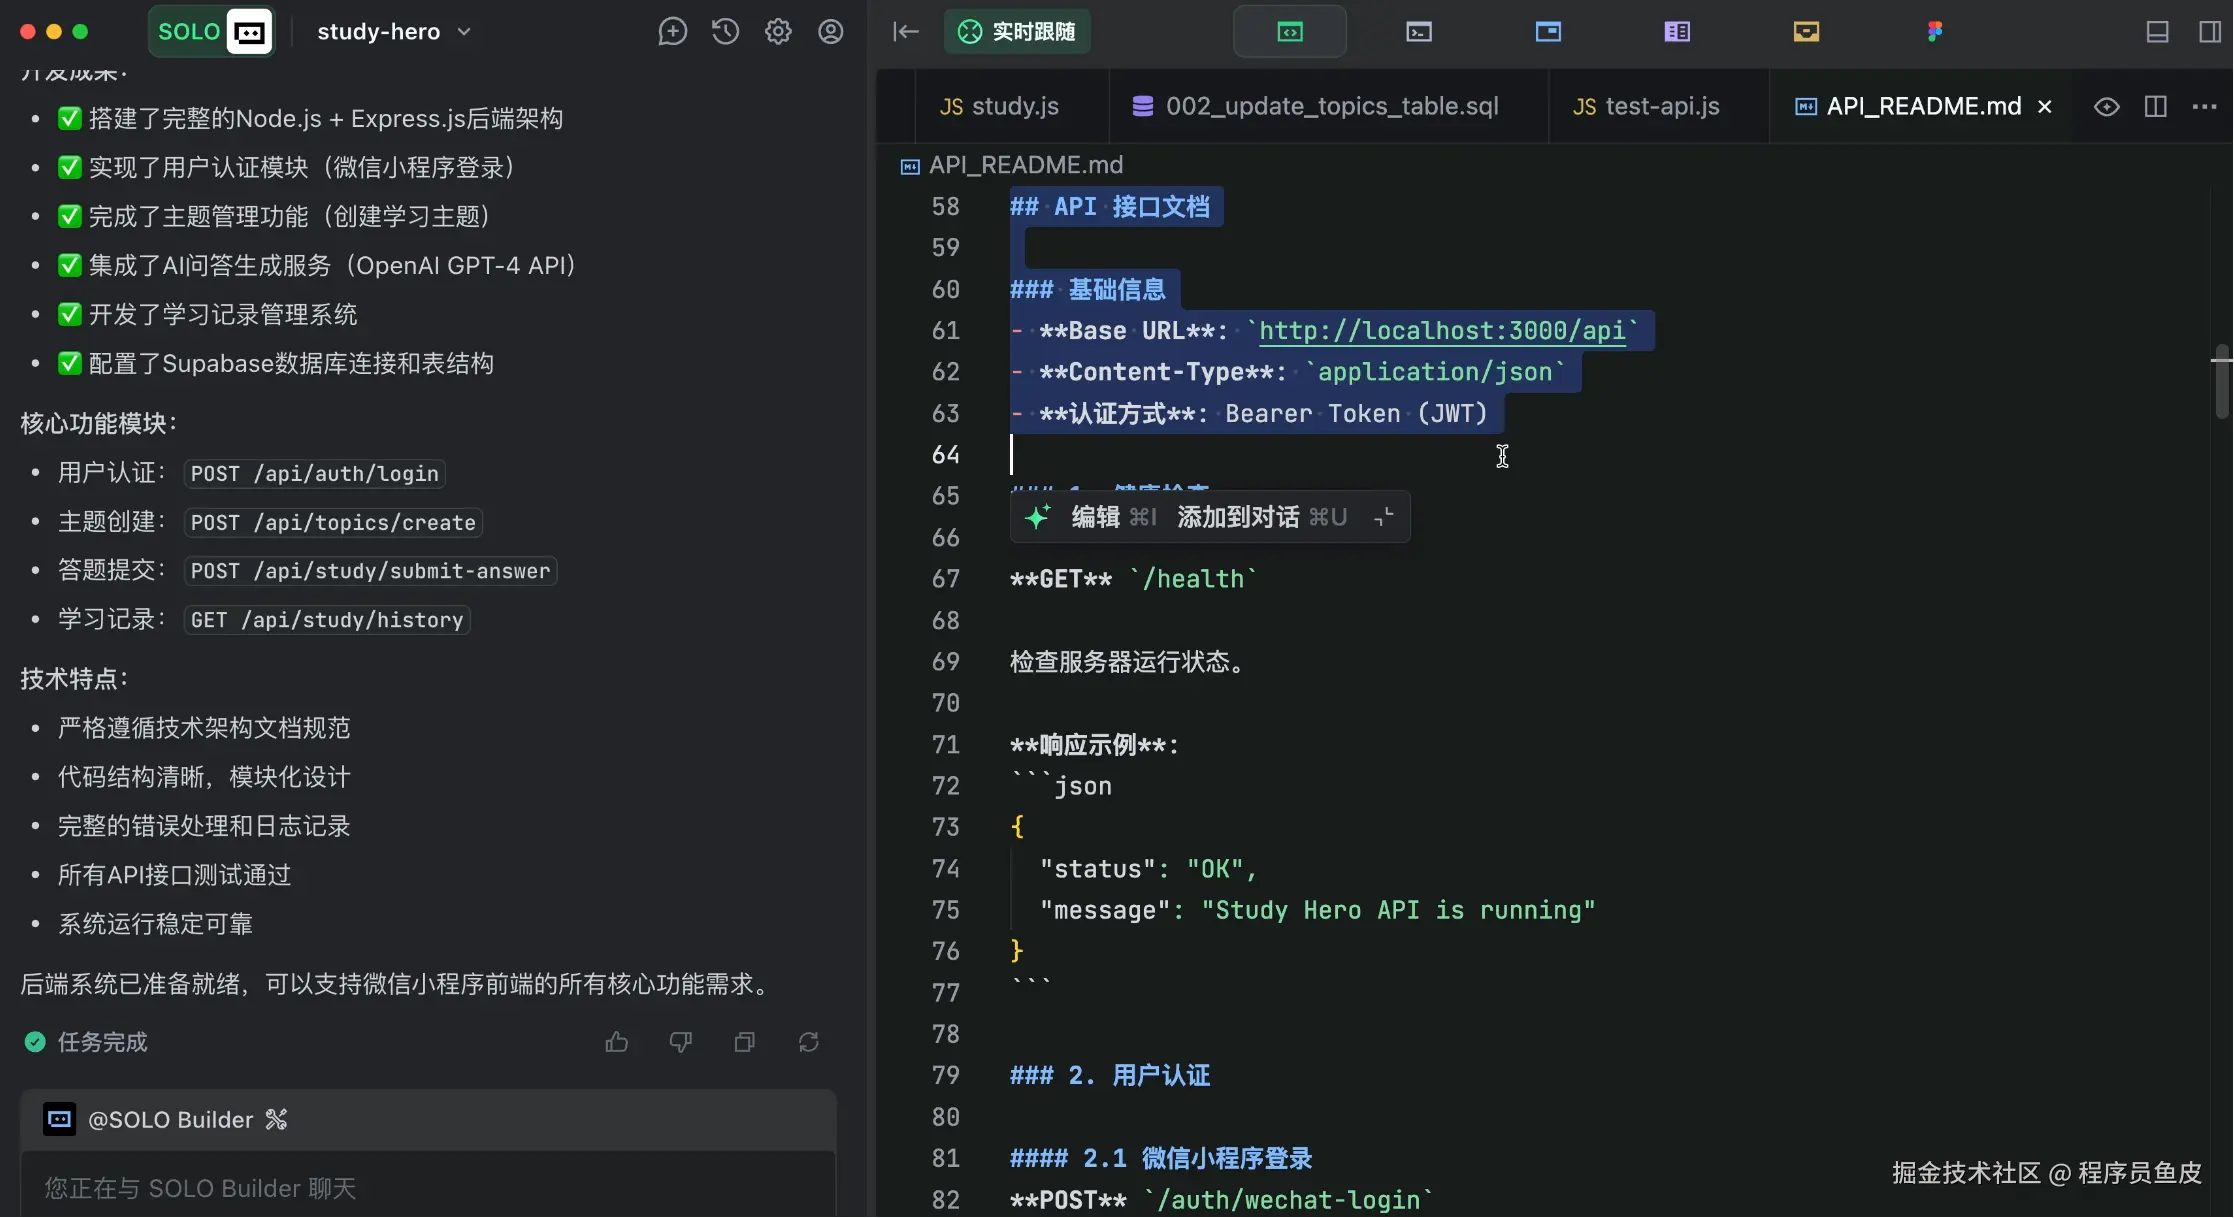This screenshot has height=1218, width=2234.
Task: Click the new chat icon
Action: click(x=672, y=32)
